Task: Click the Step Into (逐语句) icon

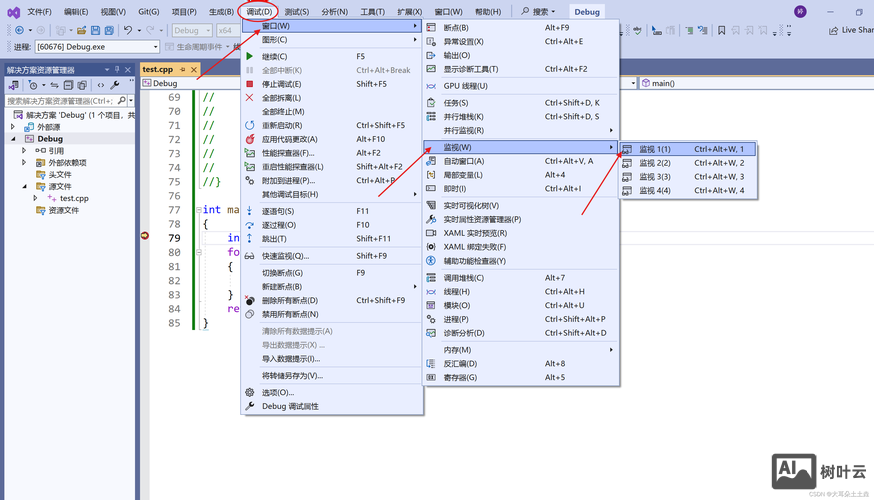Action: click(x=249, y=211)
